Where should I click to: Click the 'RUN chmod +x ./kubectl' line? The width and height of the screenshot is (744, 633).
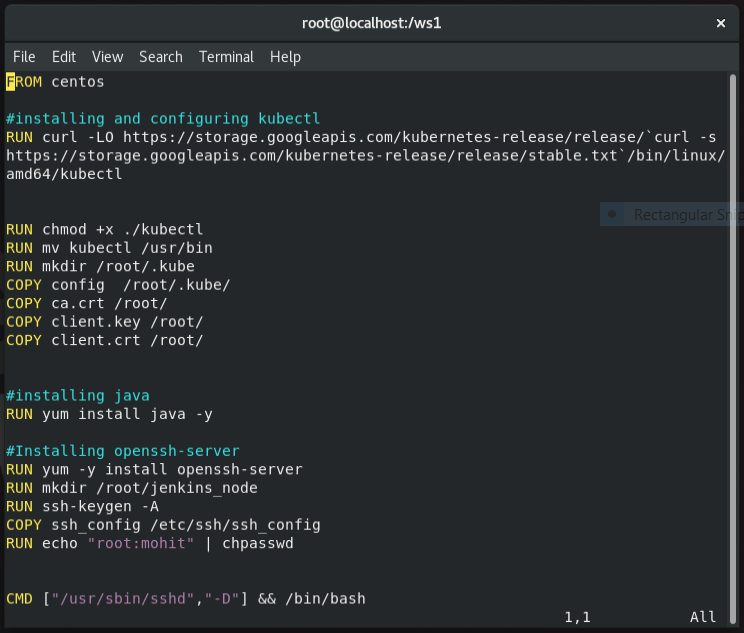pos(104,230)
